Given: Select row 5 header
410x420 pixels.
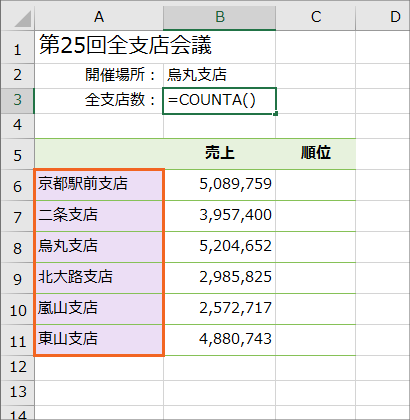Looking at the screenshot, I should pyautogui.click(x=17, y=154).
